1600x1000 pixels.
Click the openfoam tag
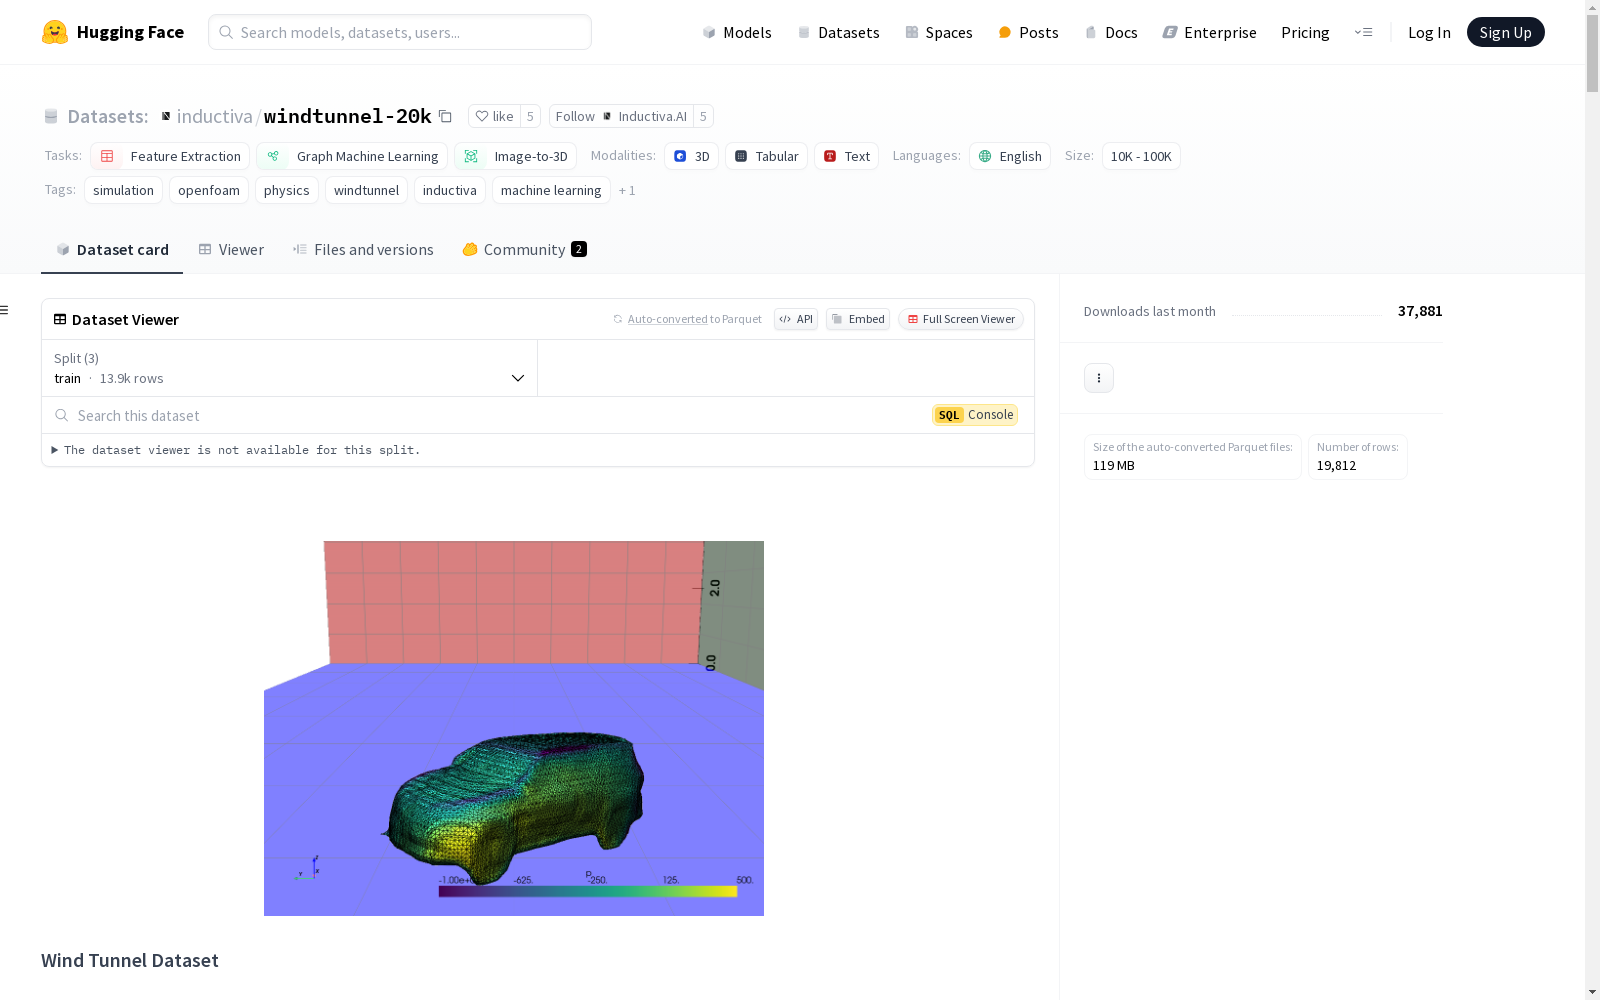click(x=209, y=190)
